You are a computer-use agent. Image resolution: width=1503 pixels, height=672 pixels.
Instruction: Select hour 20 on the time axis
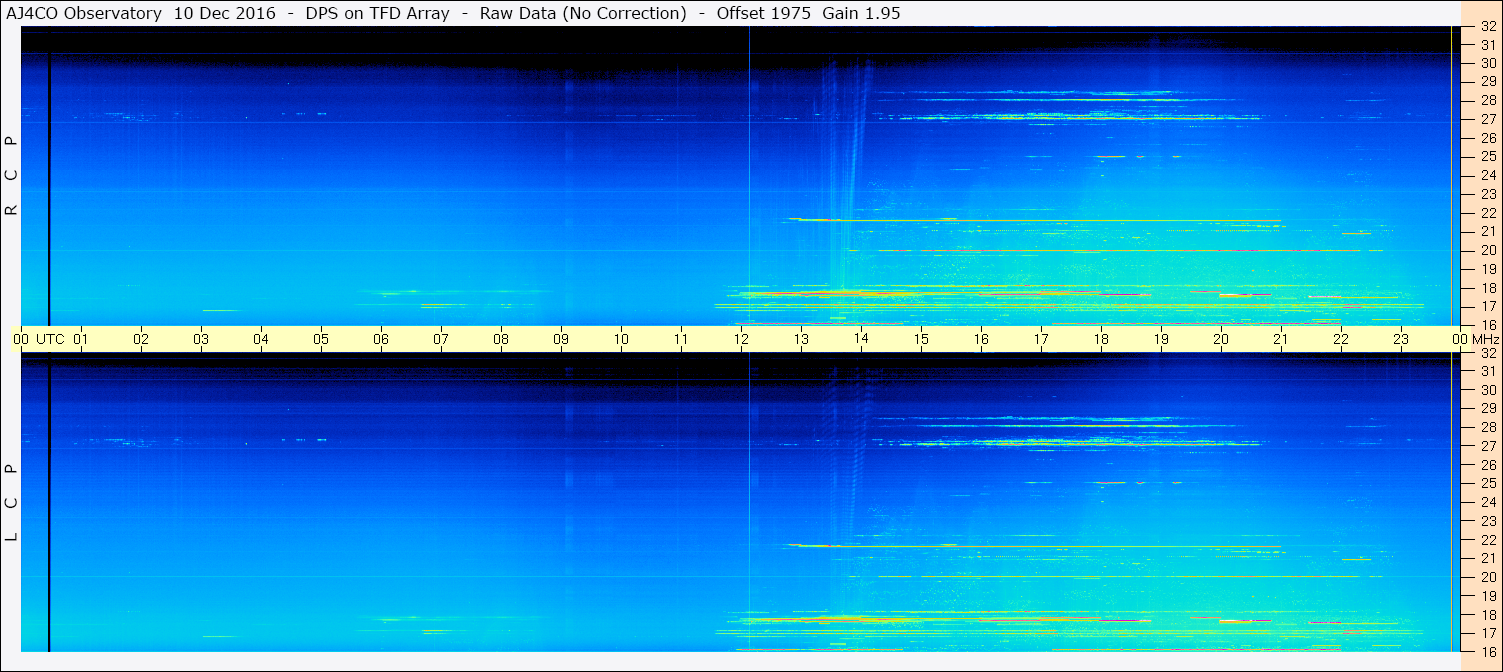pos(1221,339)
